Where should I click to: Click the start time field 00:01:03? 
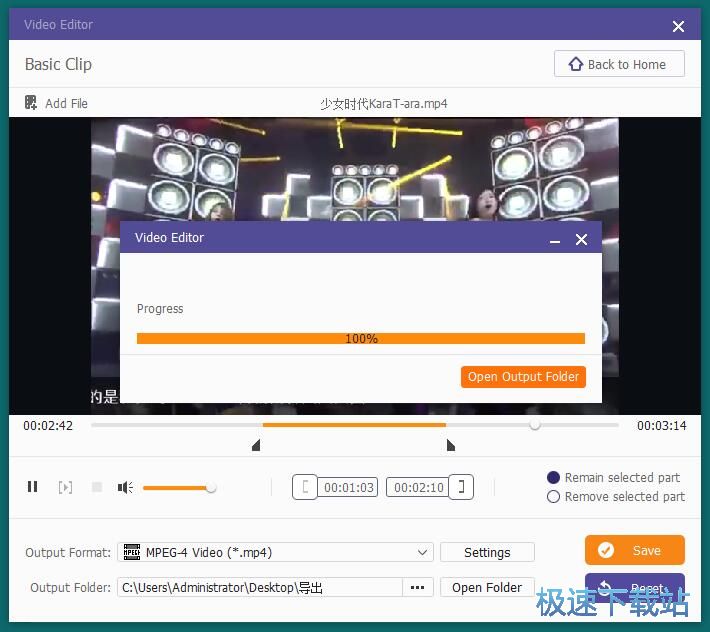point(348,487)
